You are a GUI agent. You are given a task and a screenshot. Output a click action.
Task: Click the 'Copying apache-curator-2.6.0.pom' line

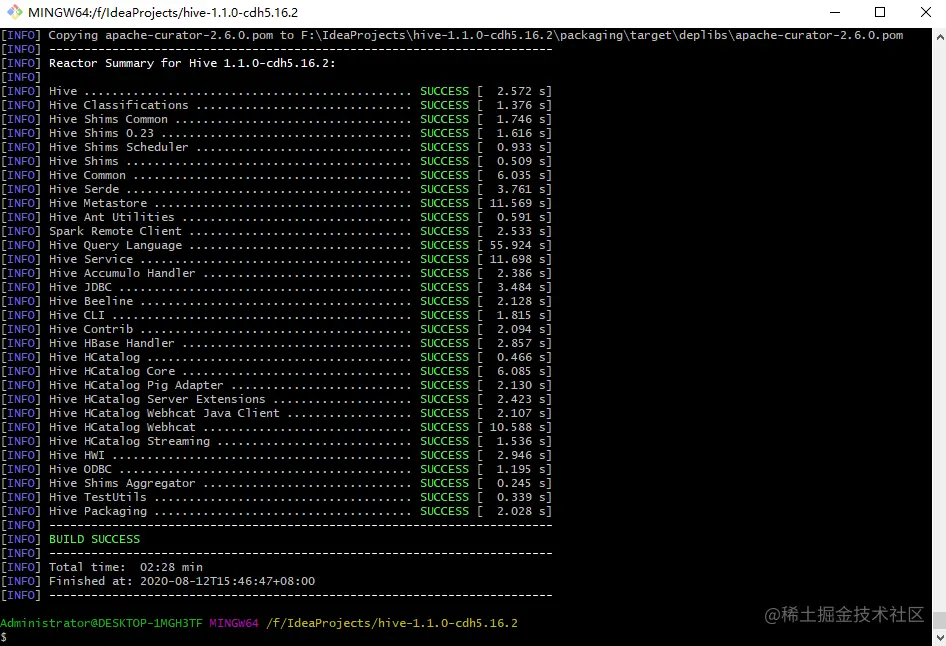(452, 35)
